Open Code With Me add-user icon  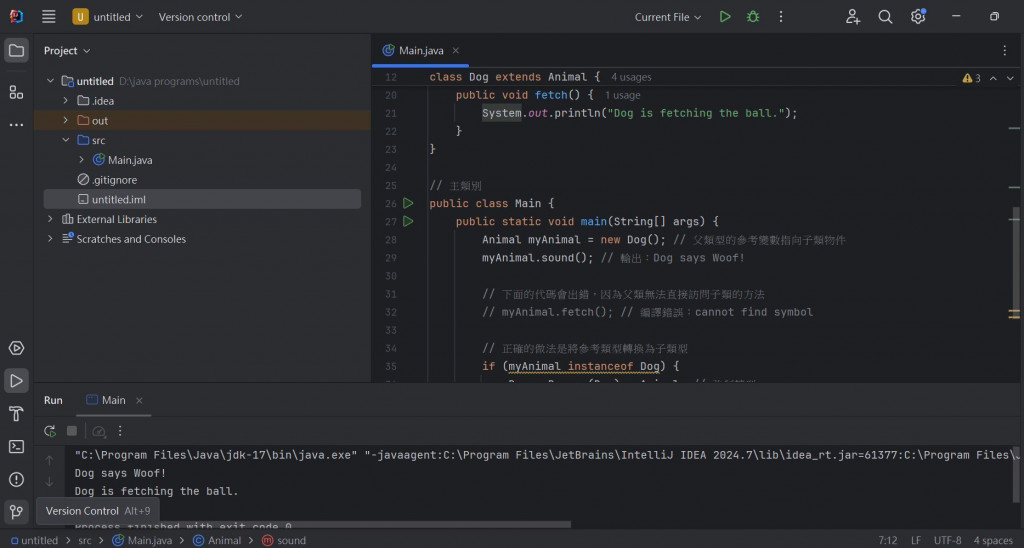[853, 17]
